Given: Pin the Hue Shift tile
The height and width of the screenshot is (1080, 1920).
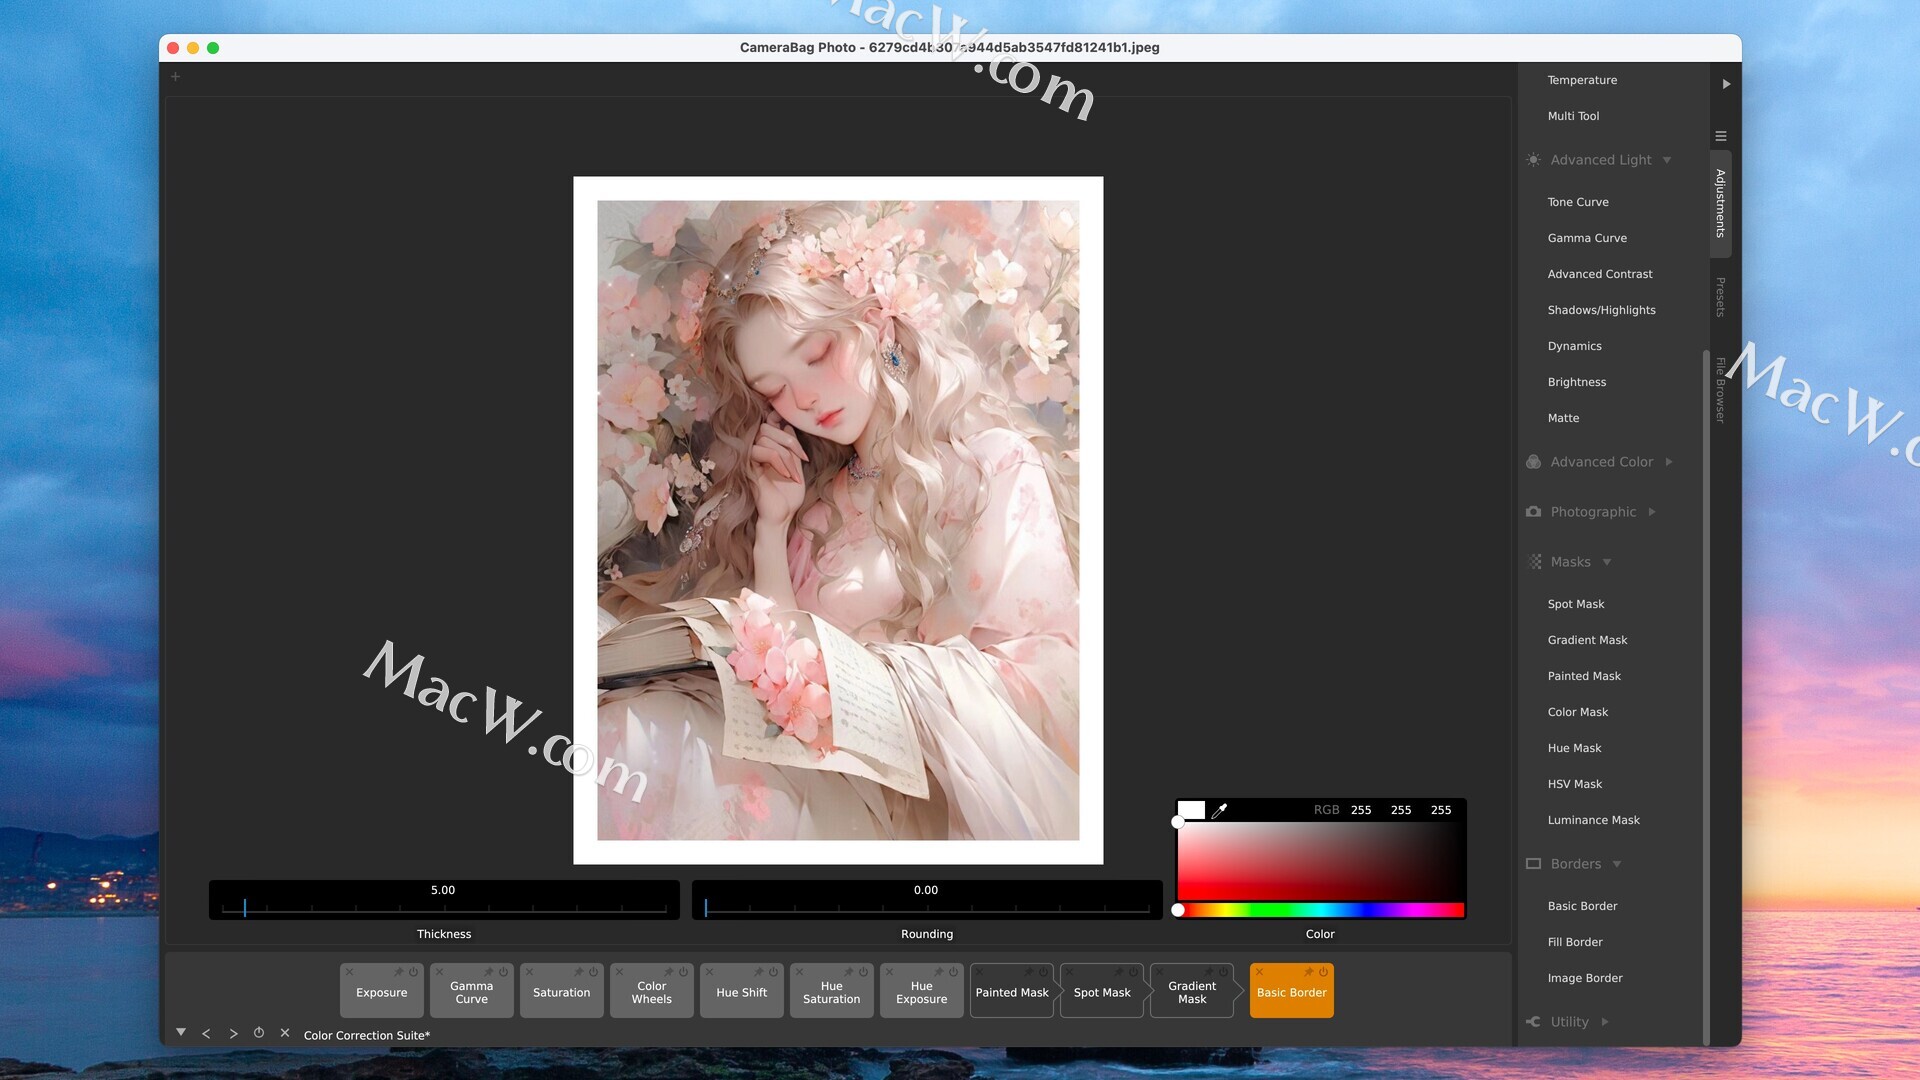Looking at the screenshot, I should [758, 972].
